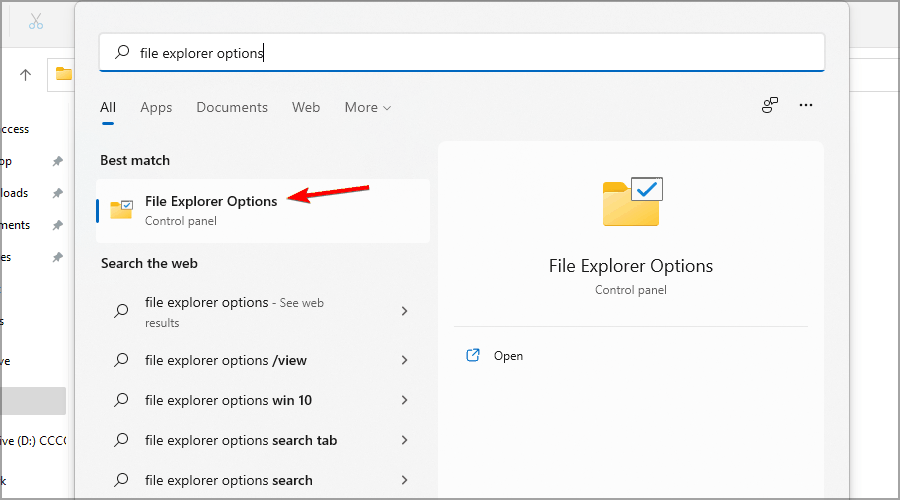Click the pin icon next to 'loads' in sidebar
The width and height of the screenshot is (900, 500).
pos(57,193)
